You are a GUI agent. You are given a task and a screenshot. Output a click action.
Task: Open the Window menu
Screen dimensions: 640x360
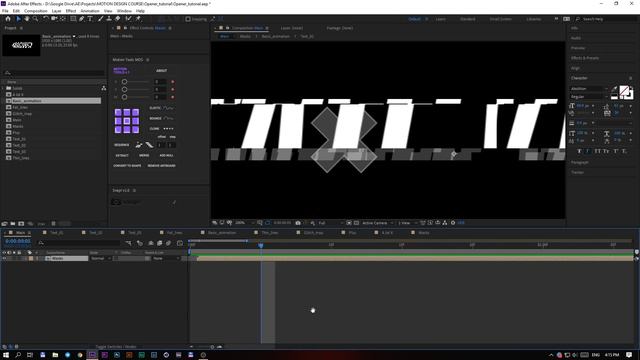coord(124,11)
